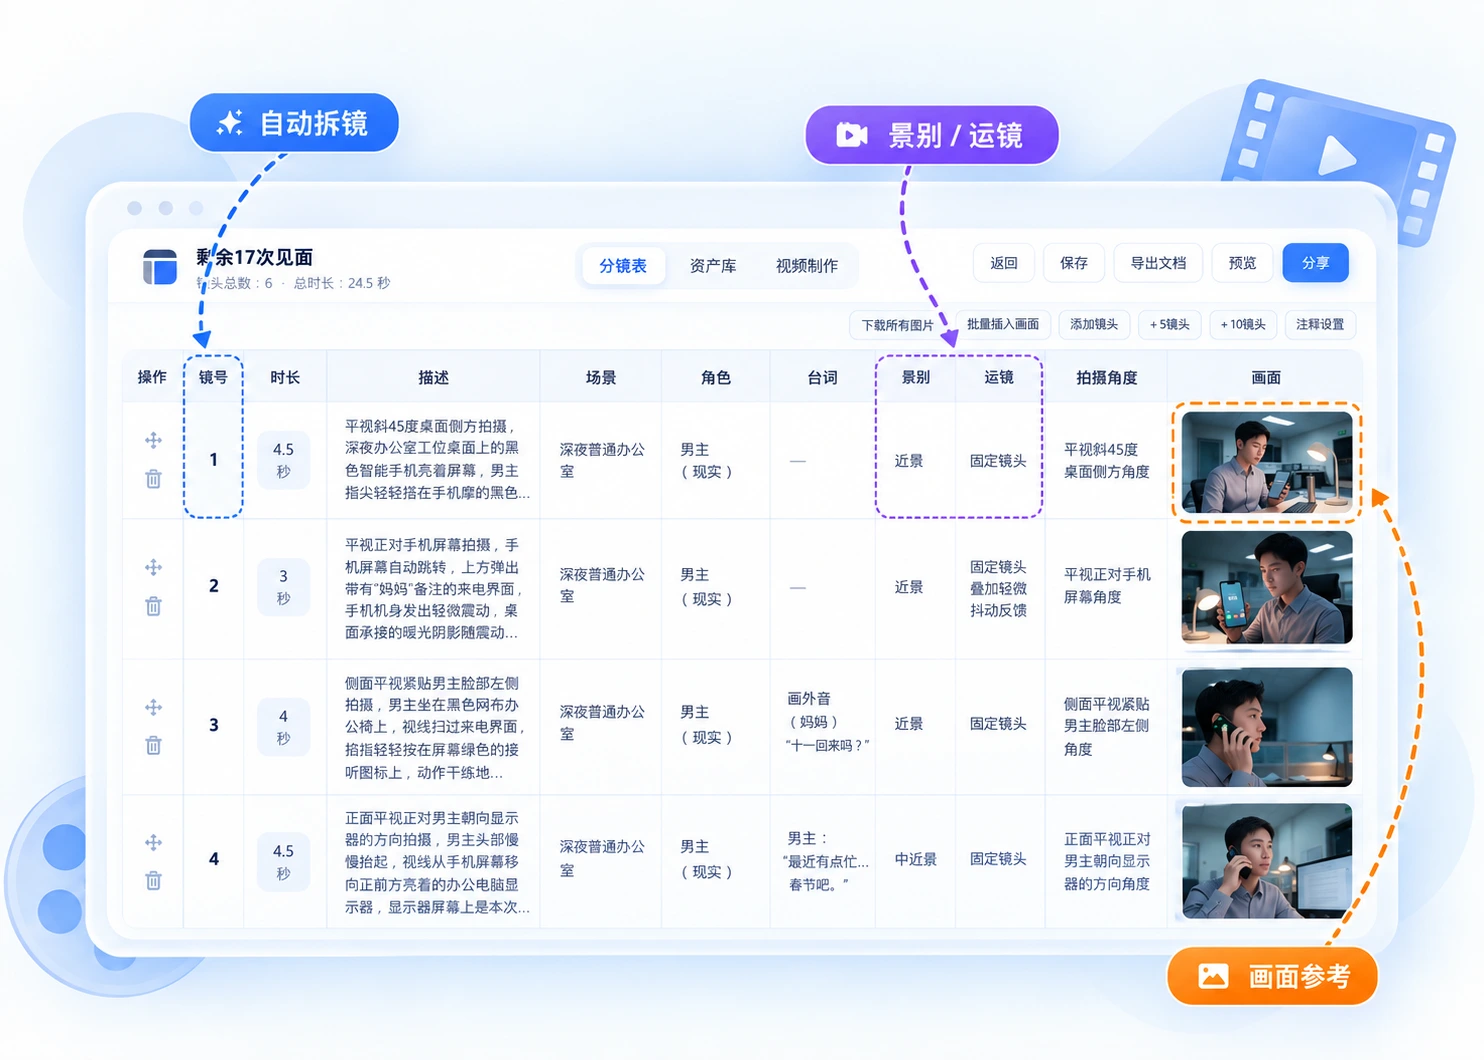1484x1060 pixels.
Task: Click the blue 分享 button
Action: pyautogui.click(x=1316, y=263)
